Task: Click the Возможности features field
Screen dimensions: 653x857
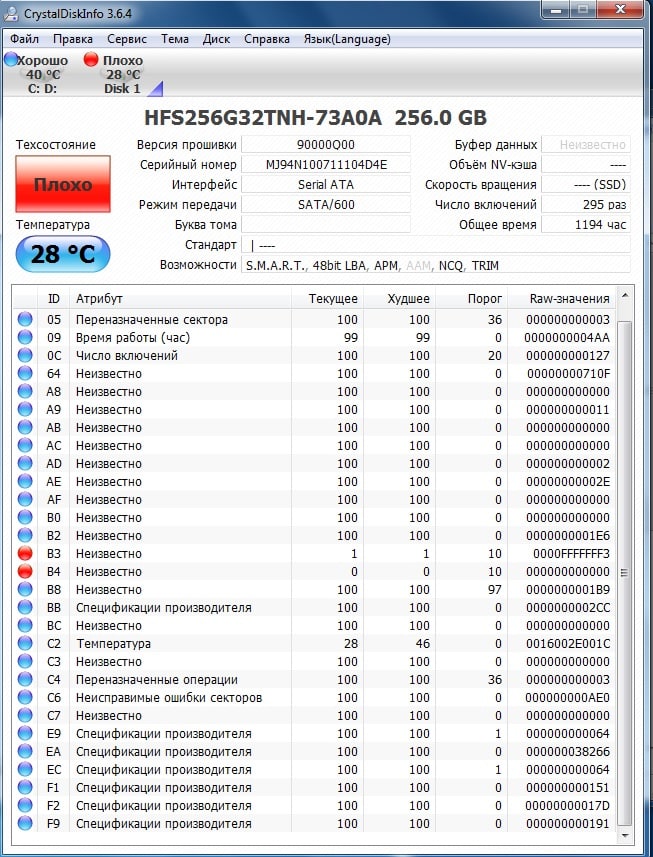Action: (436, 266)
